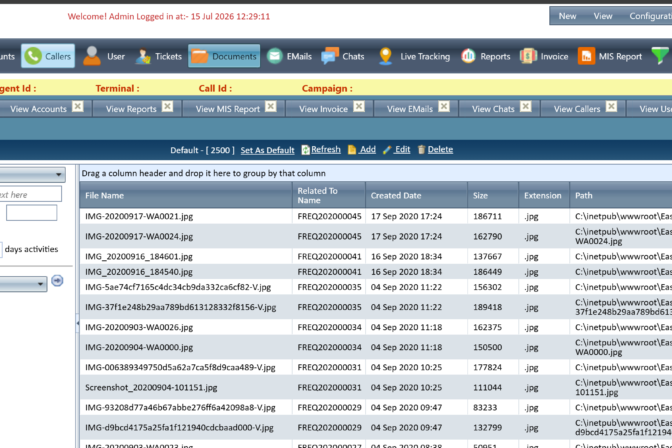
Task: Click the blue go arrow icon
Action: coord(57,281)
